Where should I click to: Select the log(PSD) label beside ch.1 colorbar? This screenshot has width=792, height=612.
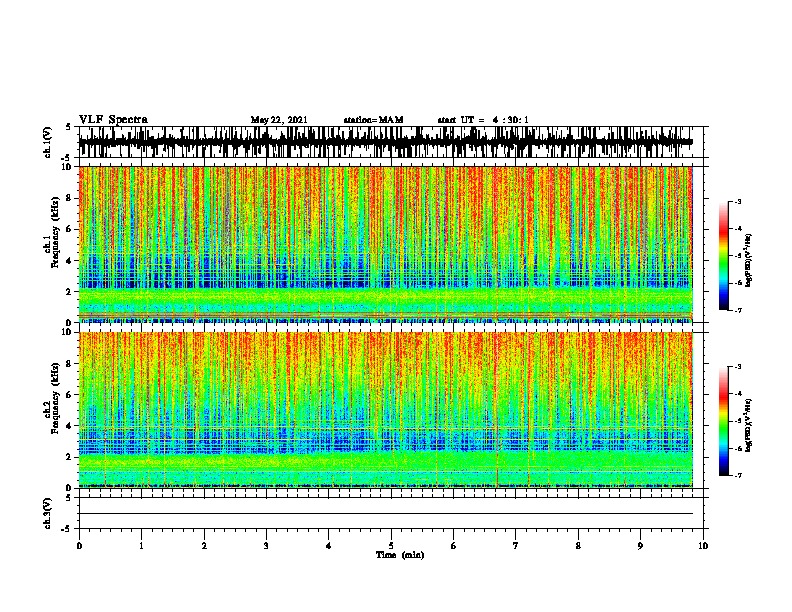(x=748, y=261)
